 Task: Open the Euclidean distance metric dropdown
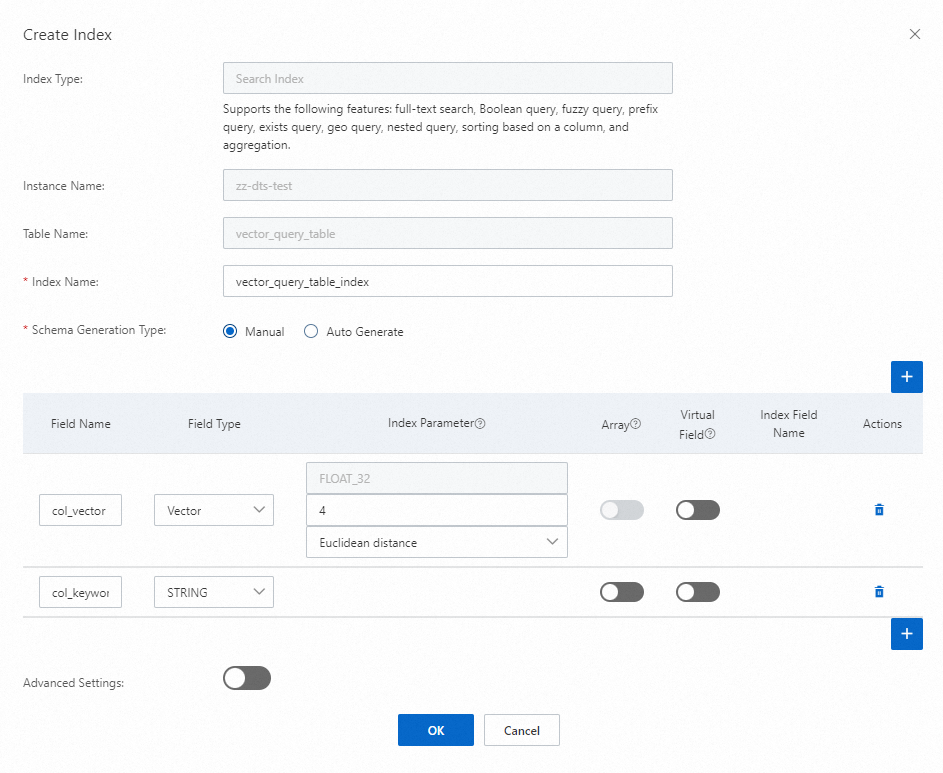[436, 542]
